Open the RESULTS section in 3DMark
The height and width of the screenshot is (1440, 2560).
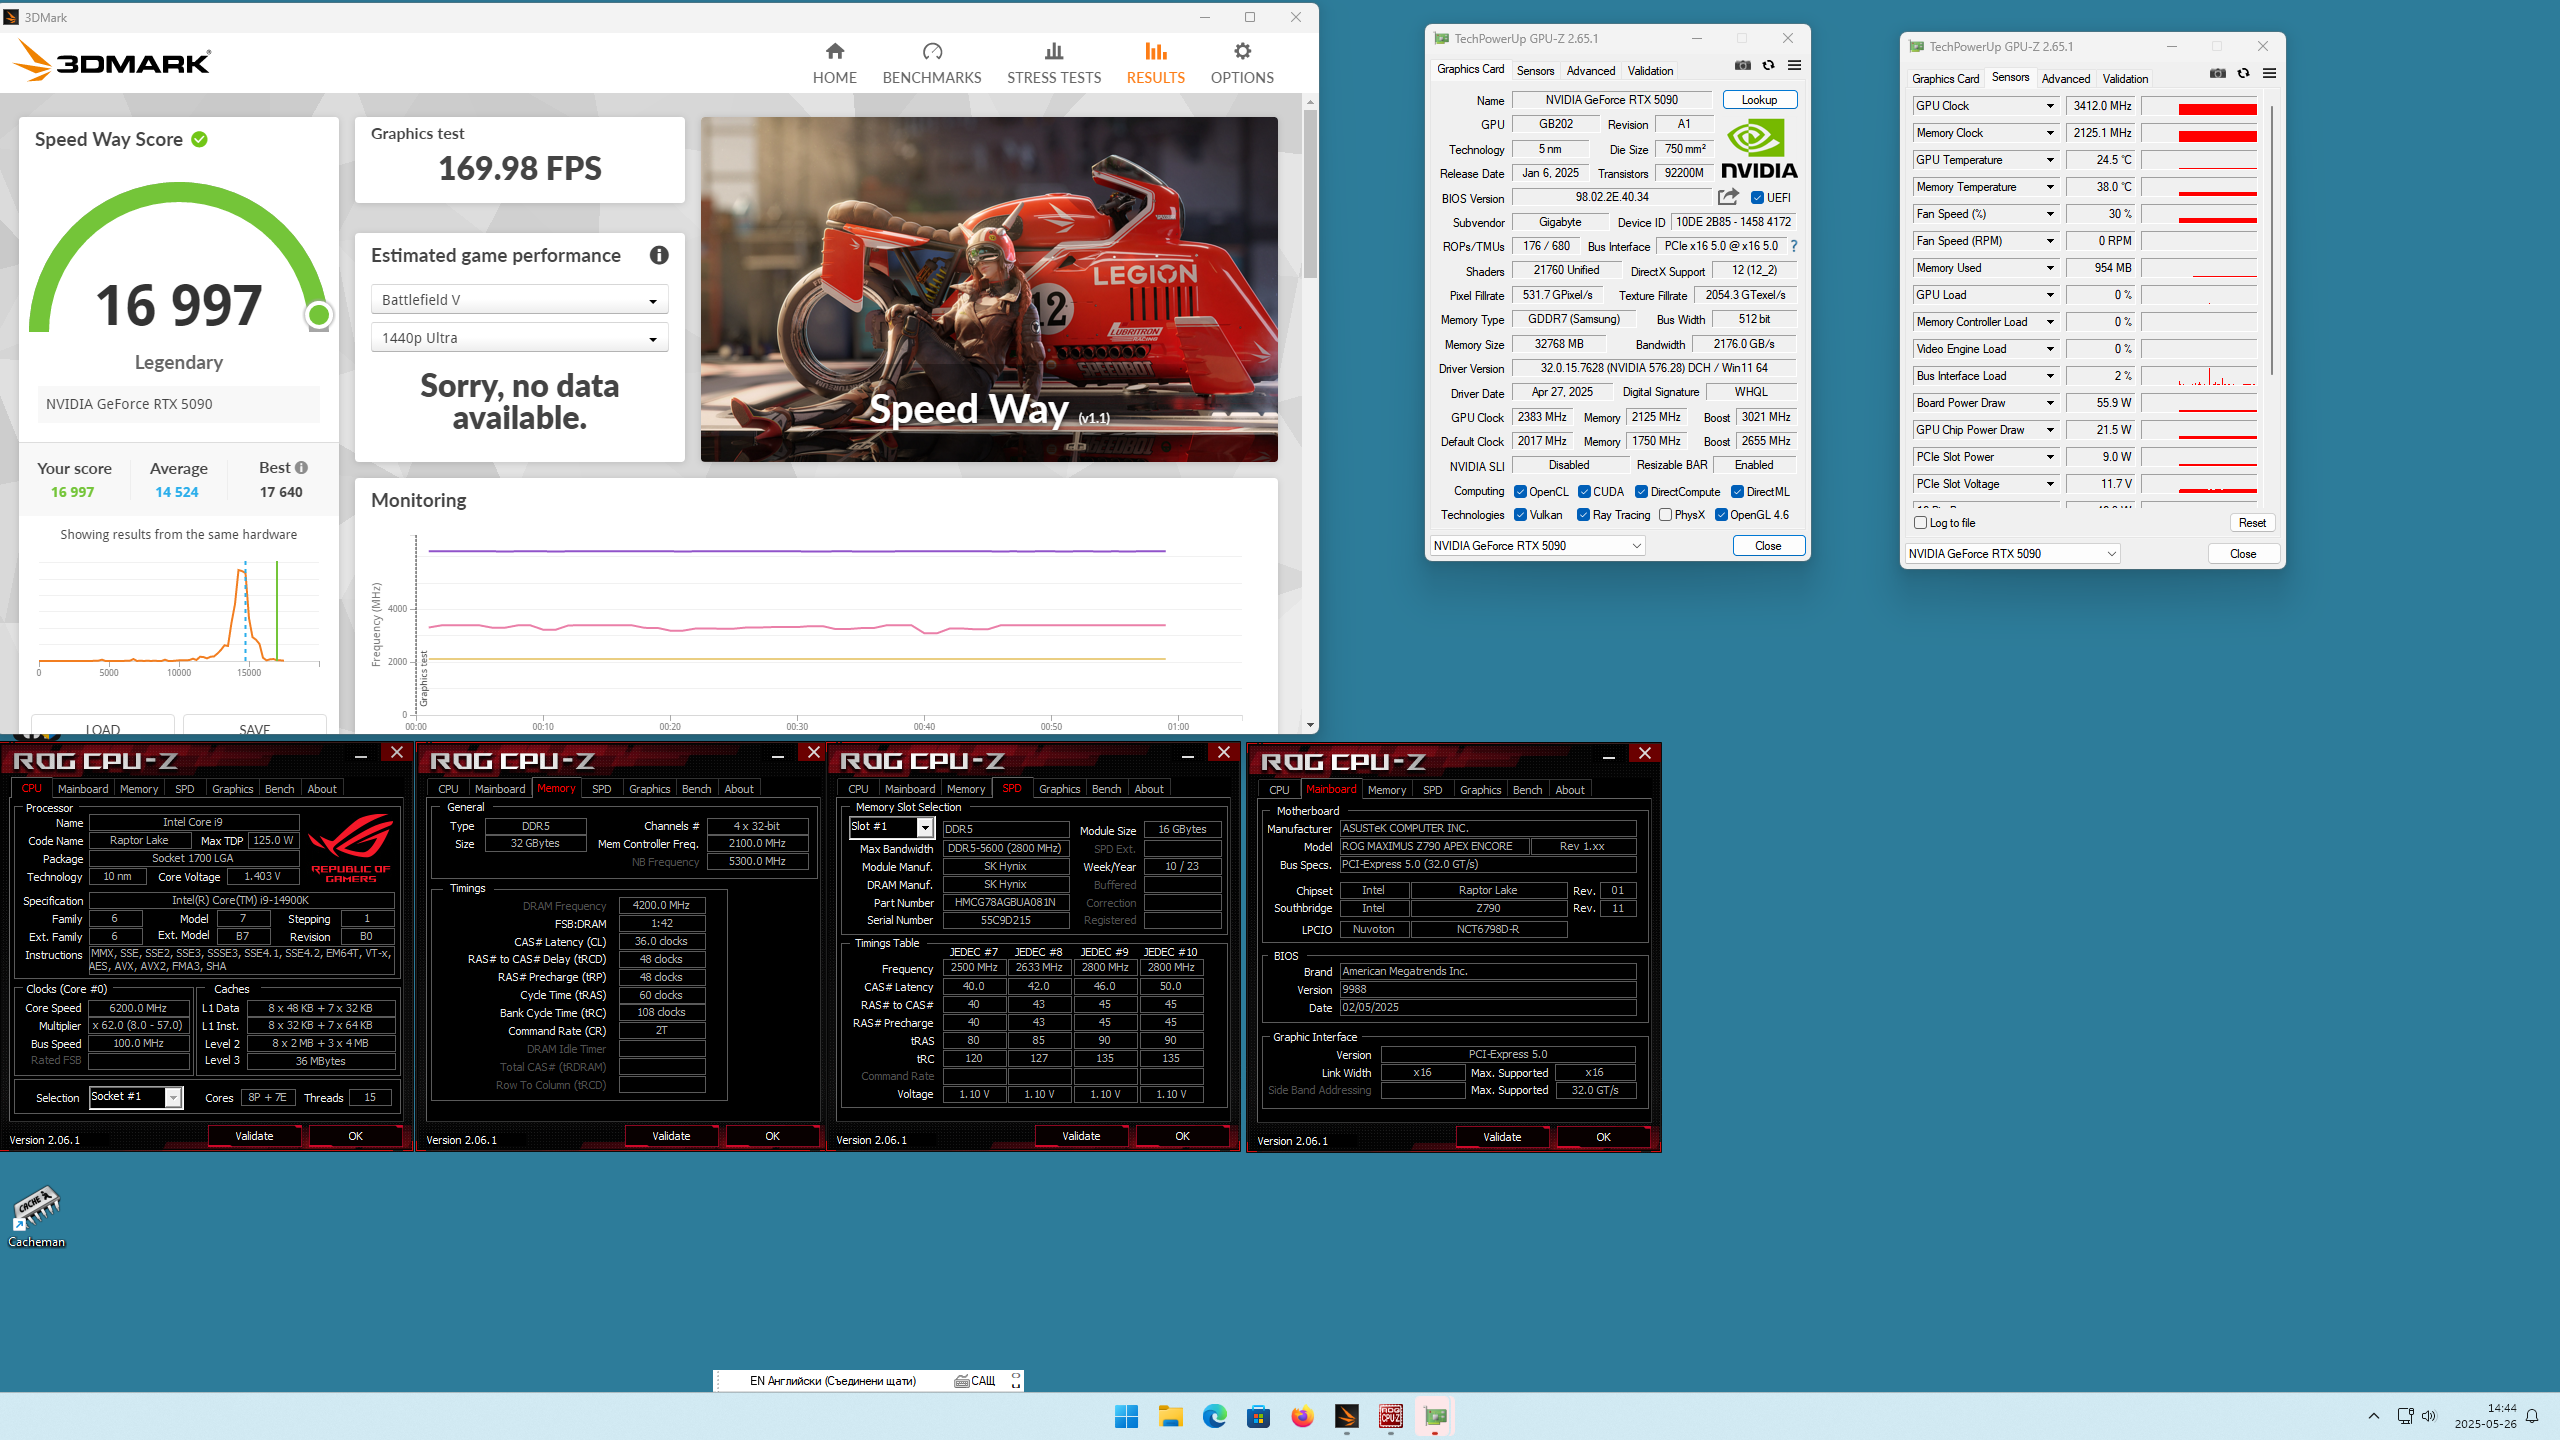coord(1155,63)
